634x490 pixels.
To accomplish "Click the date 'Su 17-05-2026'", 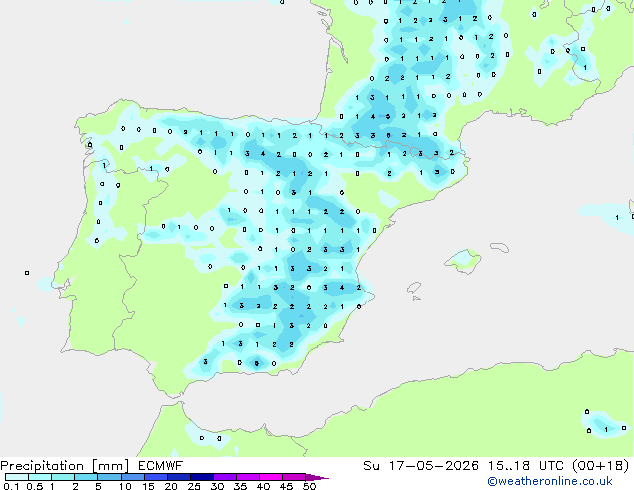I will coord(421,466).
